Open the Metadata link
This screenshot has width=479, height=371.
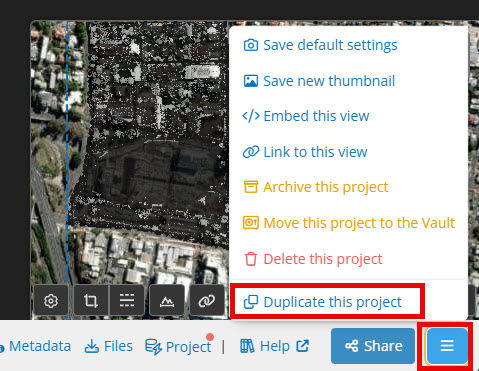[x=35, y=346]
